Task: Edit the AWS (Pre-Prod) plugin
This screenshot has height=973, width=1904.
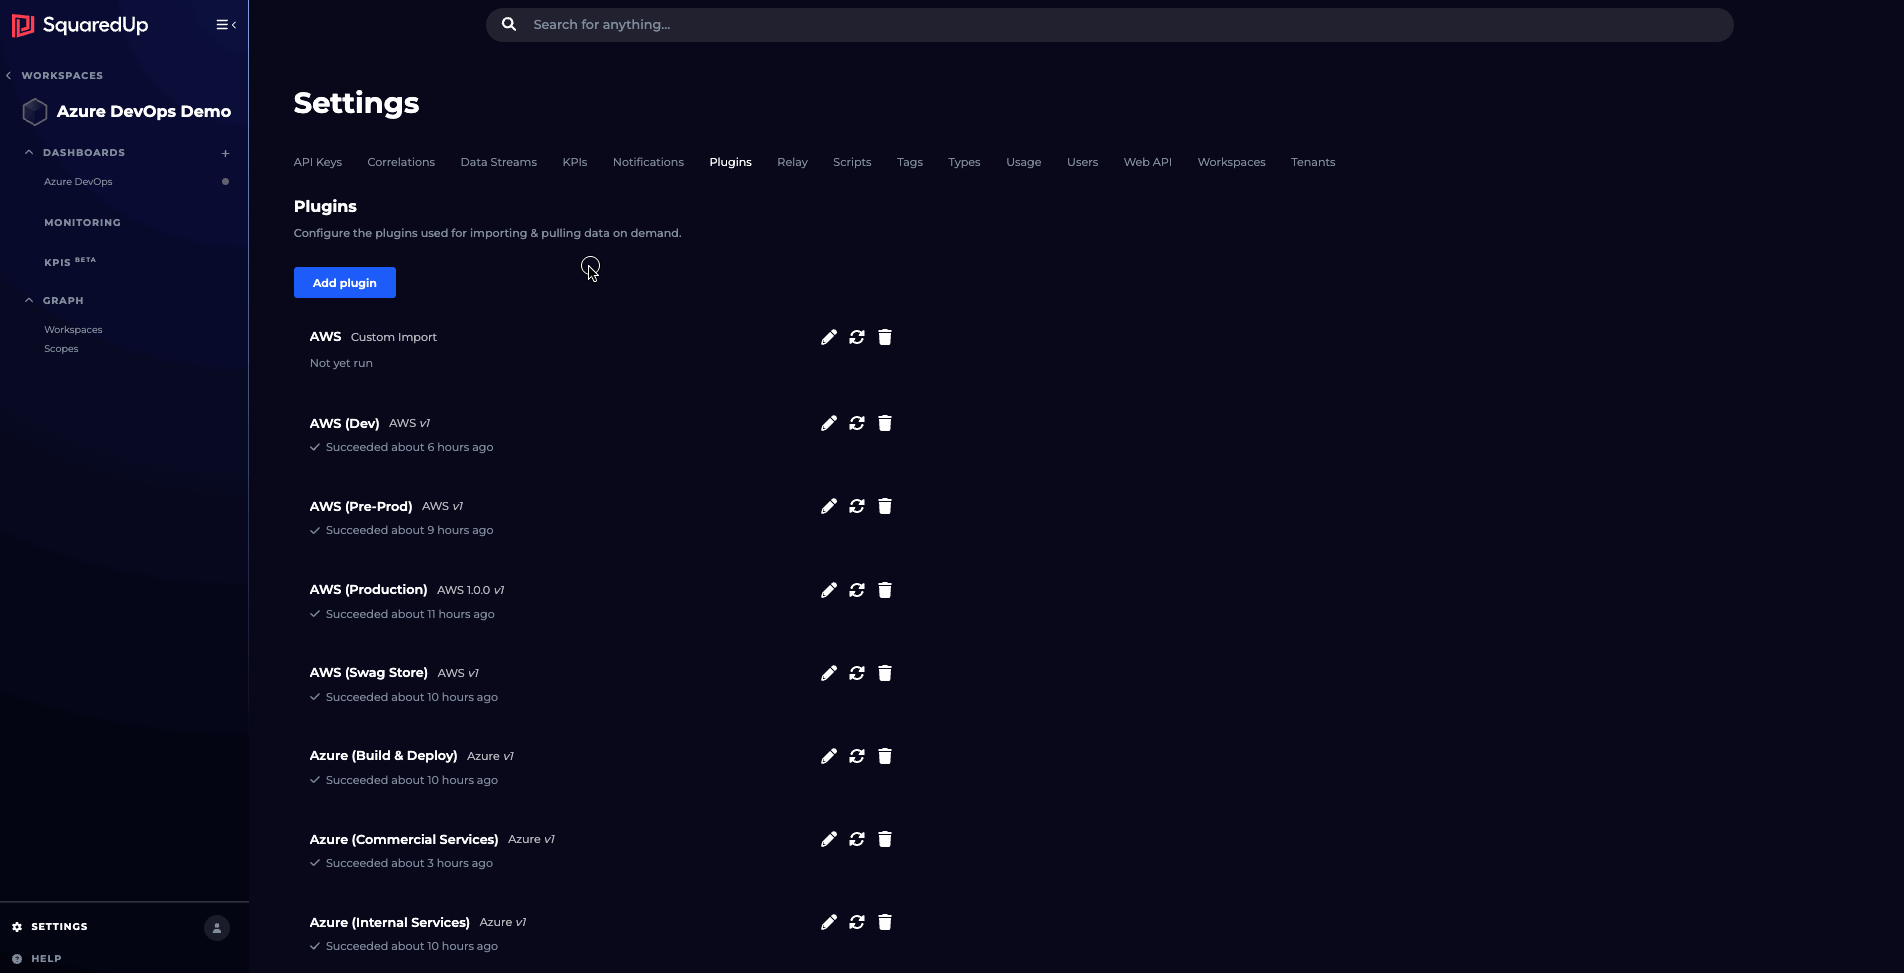Action: tap(828, 506)
